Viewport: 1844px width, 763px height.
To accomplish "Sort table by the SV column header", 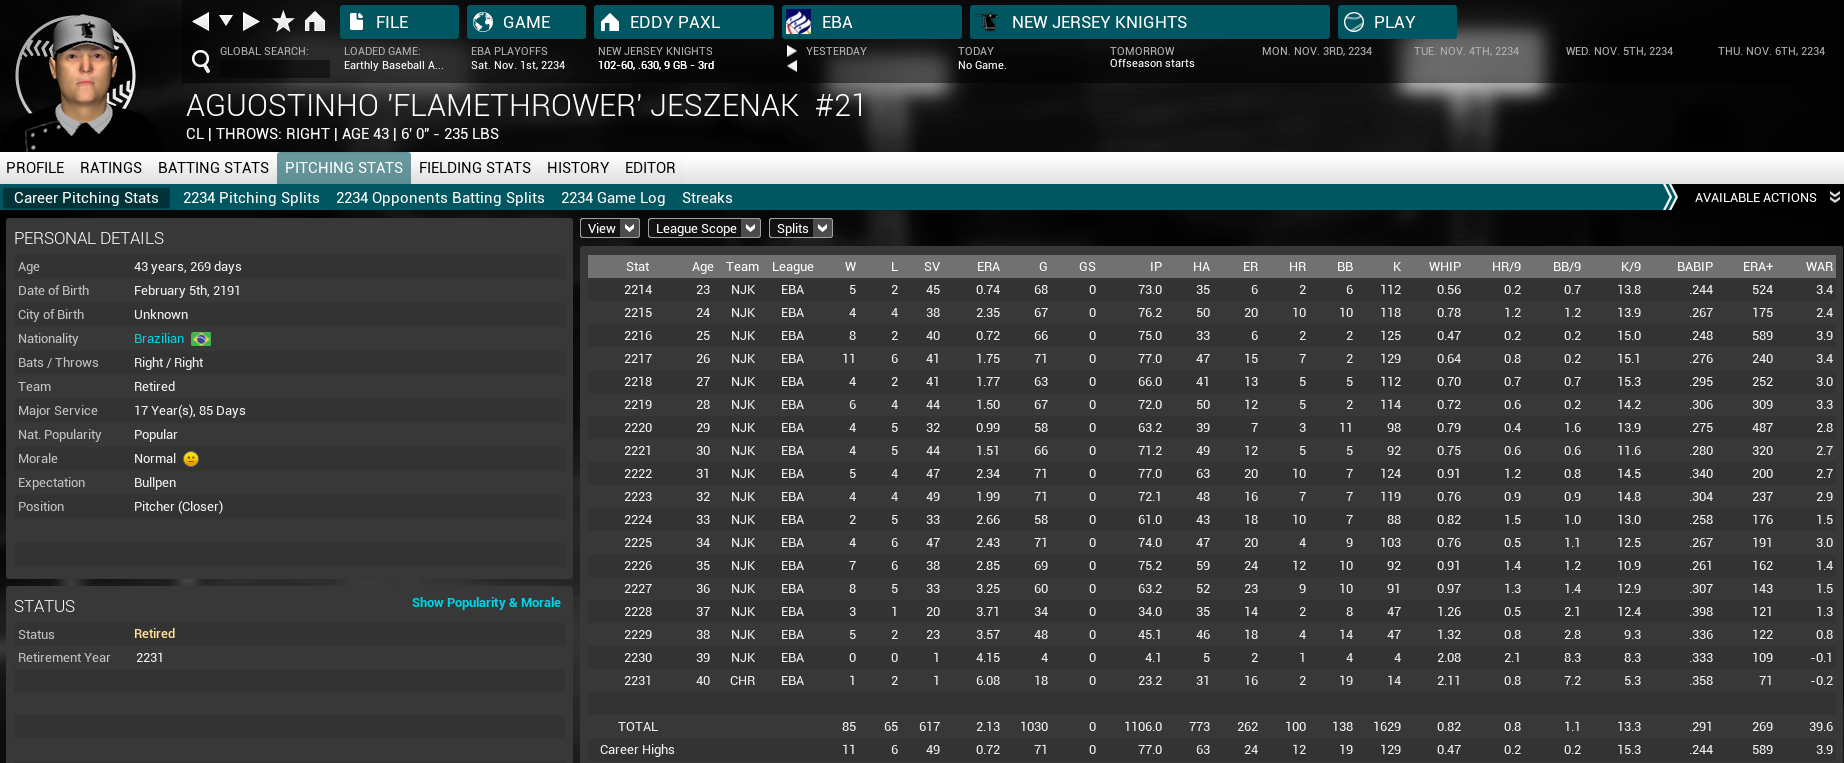I will coord(931,267).
